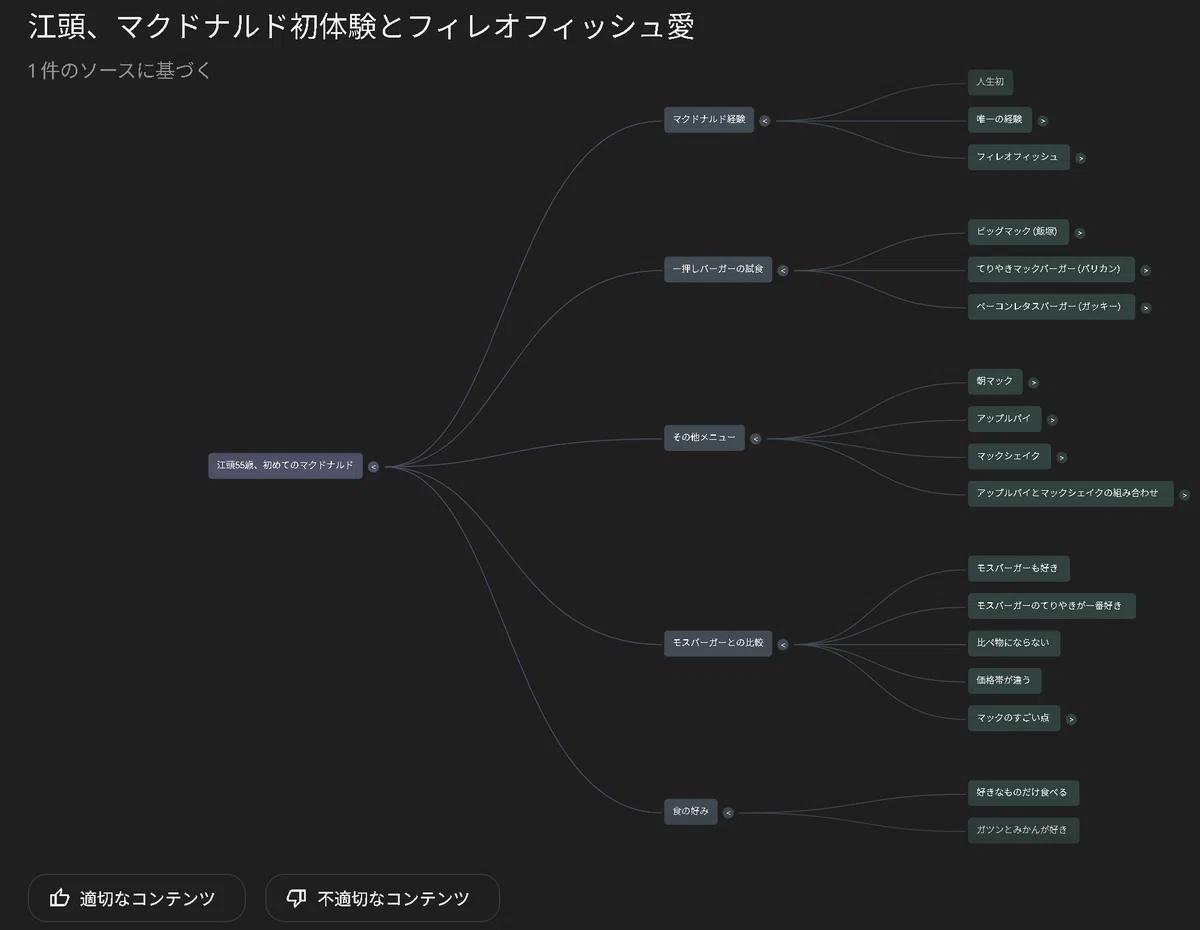Image resolution: width=1200 pixels, height=930 pixels.
Task: Select the root node 江頭55歳、初めてのマクドナルド
Action: 285,466
